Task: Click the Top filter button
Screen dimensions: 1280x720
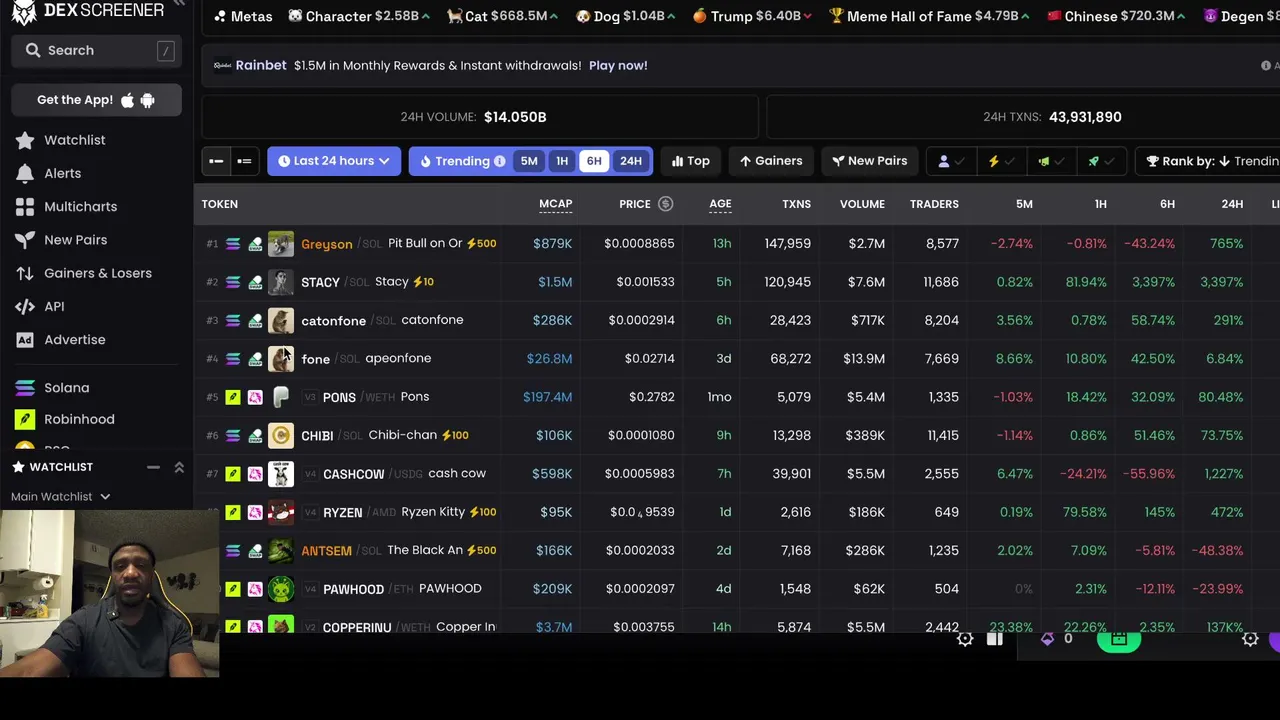Action: pos(691,161)
